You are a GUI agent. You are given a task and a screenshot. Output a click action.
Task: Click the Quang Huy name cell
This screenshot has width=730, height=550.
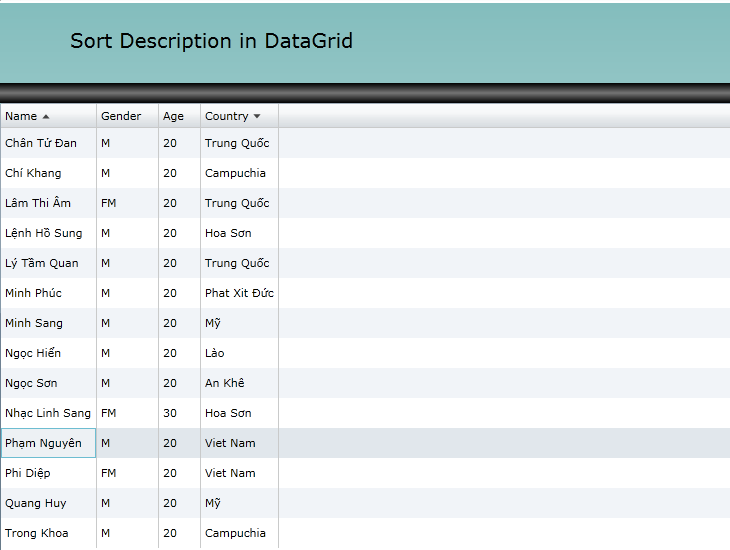(x=36, y=503)
